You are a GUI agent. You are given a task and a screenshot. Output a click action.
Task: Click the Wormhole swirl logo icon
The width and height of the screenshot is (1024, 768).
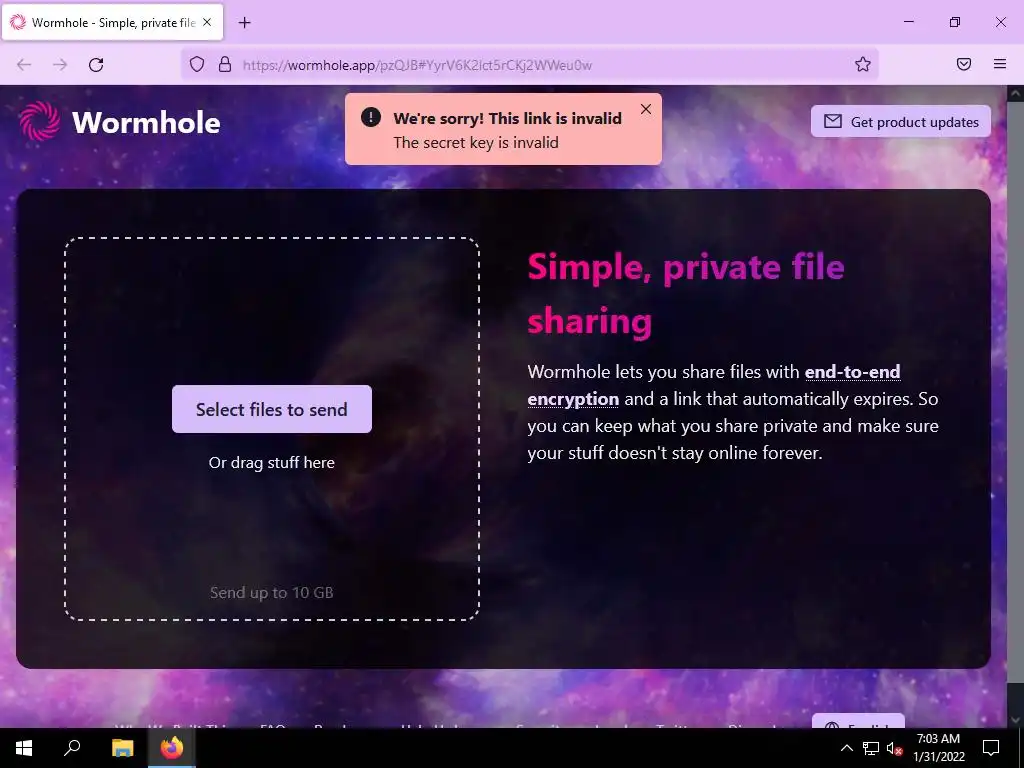click(39, 121)
